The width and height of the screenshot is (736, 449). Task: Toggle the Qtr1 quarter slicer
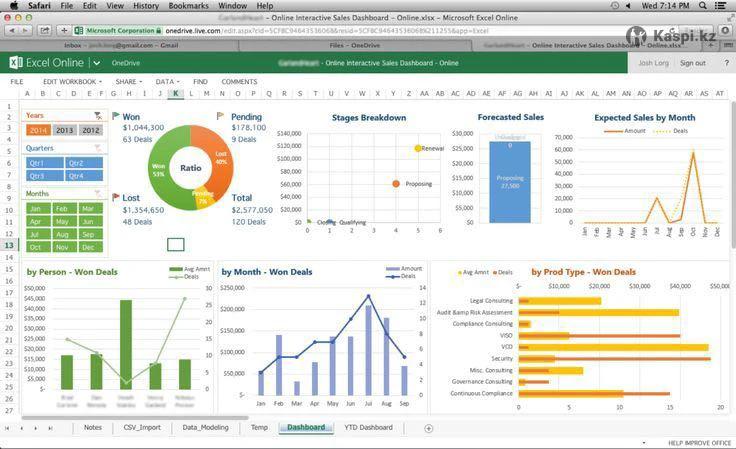[x=45, y=163]
